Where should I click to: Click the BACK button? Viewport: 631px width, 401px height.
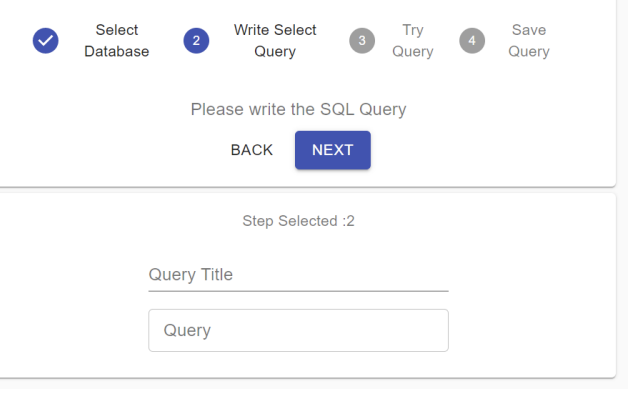pos(252,150)
